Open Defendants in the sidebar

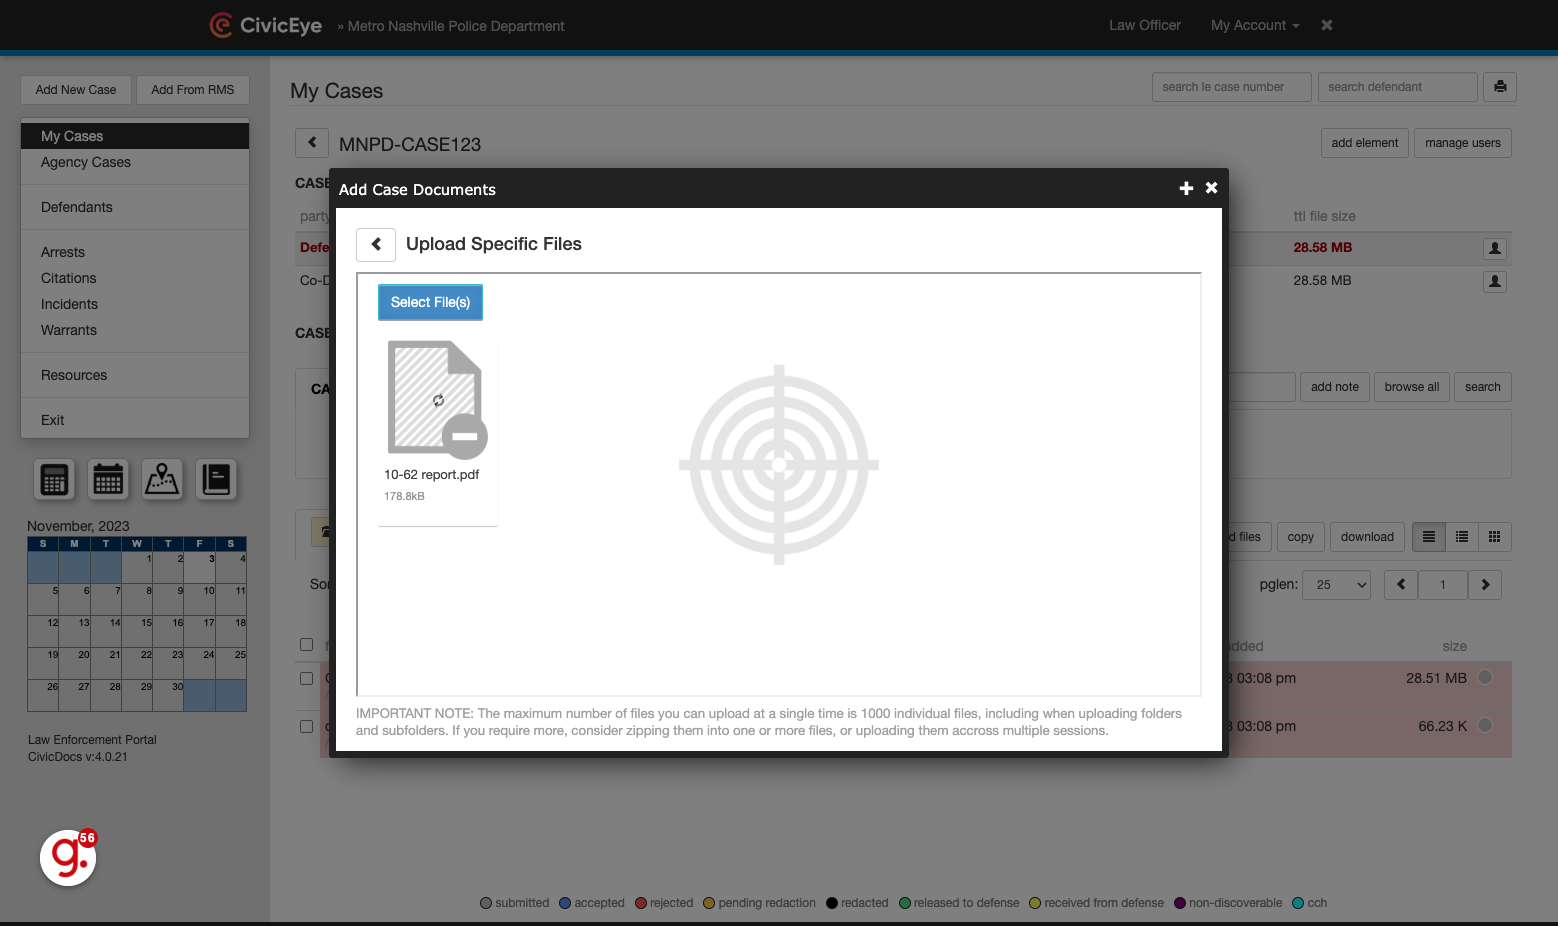pos(135,207)
